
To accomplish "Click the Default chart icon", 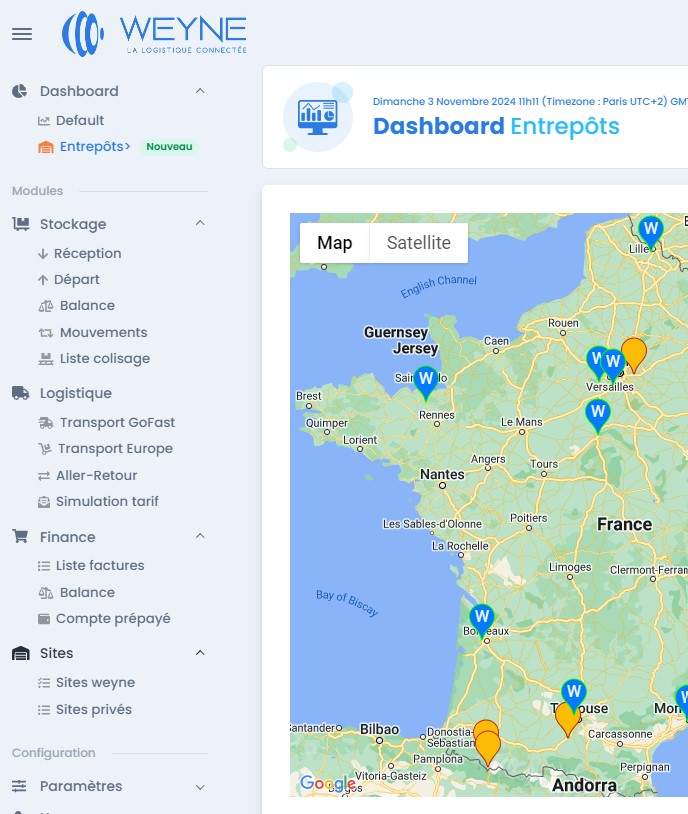I will [x=44, y=121].
